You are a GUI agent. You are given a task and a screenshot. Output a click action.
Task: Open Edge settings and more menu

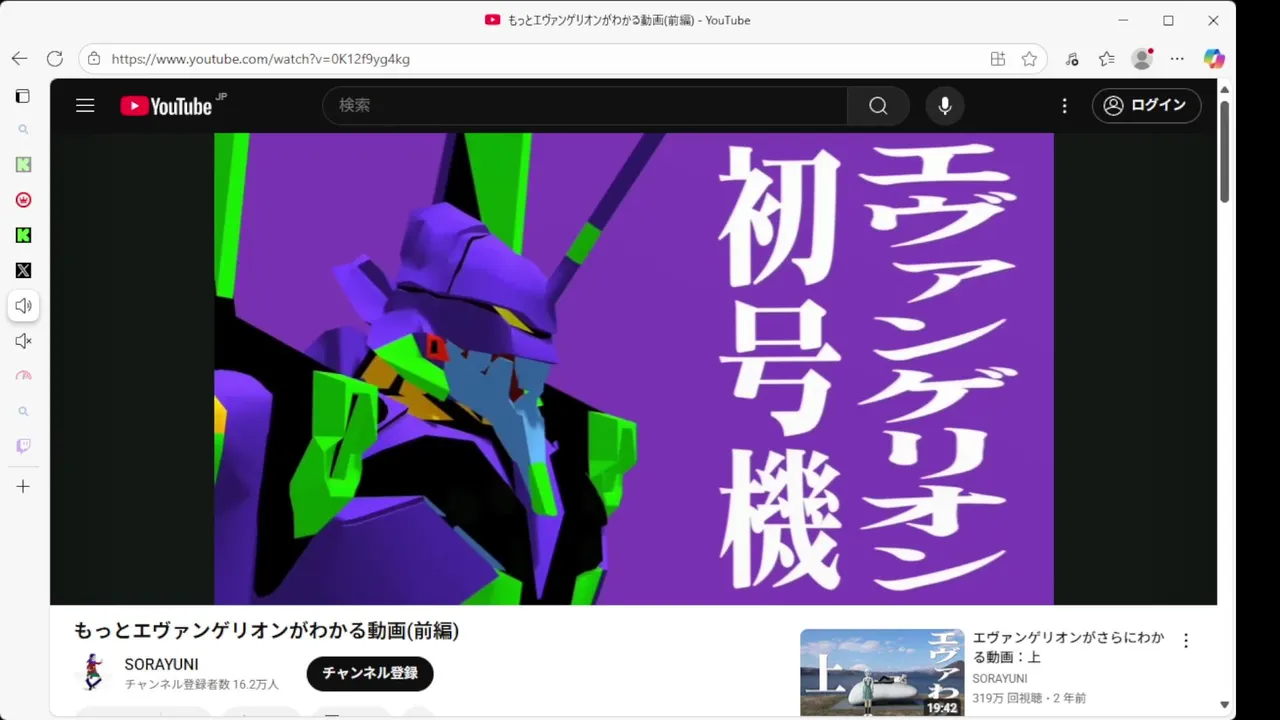click(1177, 59)
